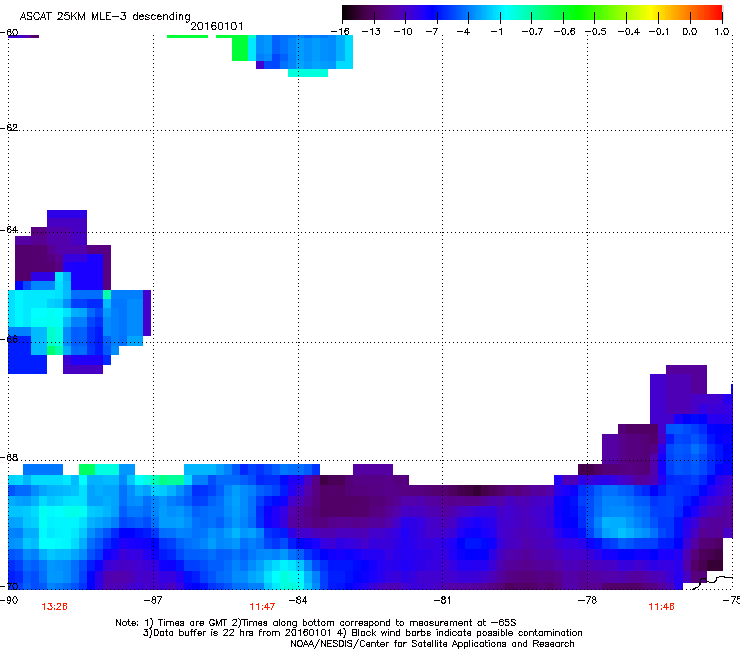Click the -60 latitude axis label
This screenshot has width=740, height=650.
pos(9,33)
